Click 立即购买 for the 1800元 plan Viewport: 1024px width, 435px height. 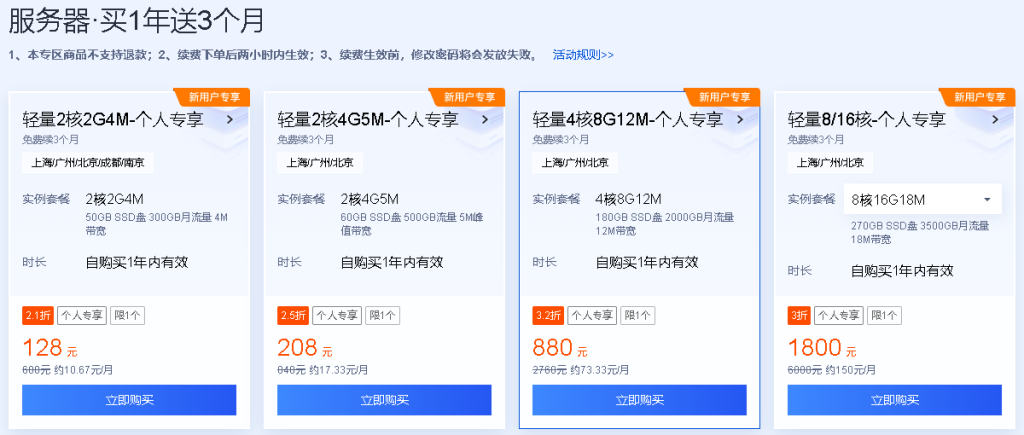click(x=894, y=400)
